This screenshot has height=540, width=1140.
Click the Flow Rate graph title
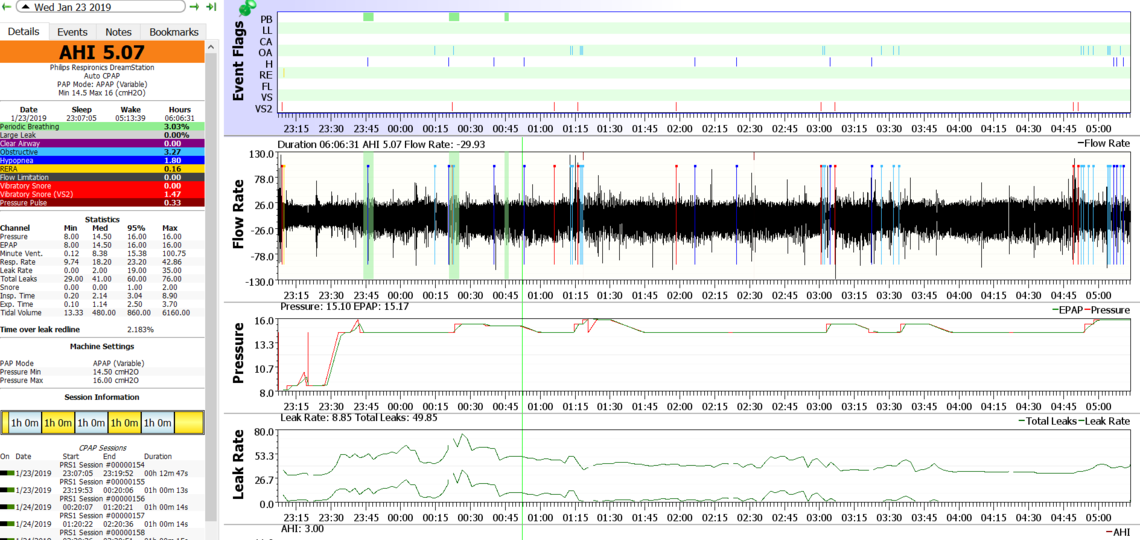tap(238, 215)
